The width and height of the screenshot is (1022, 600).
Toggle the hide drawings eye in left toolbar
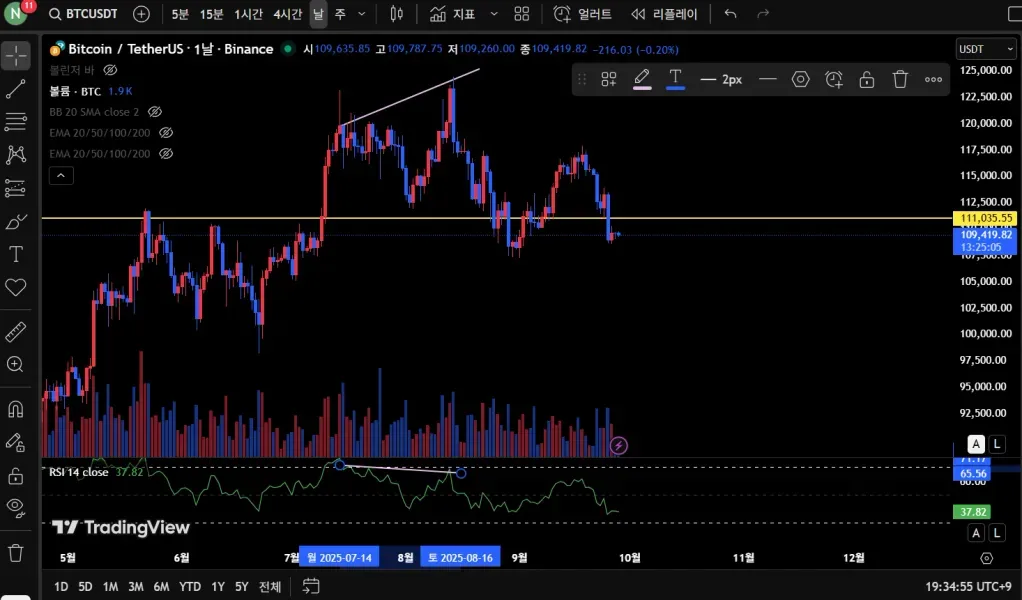click(16, 508)
